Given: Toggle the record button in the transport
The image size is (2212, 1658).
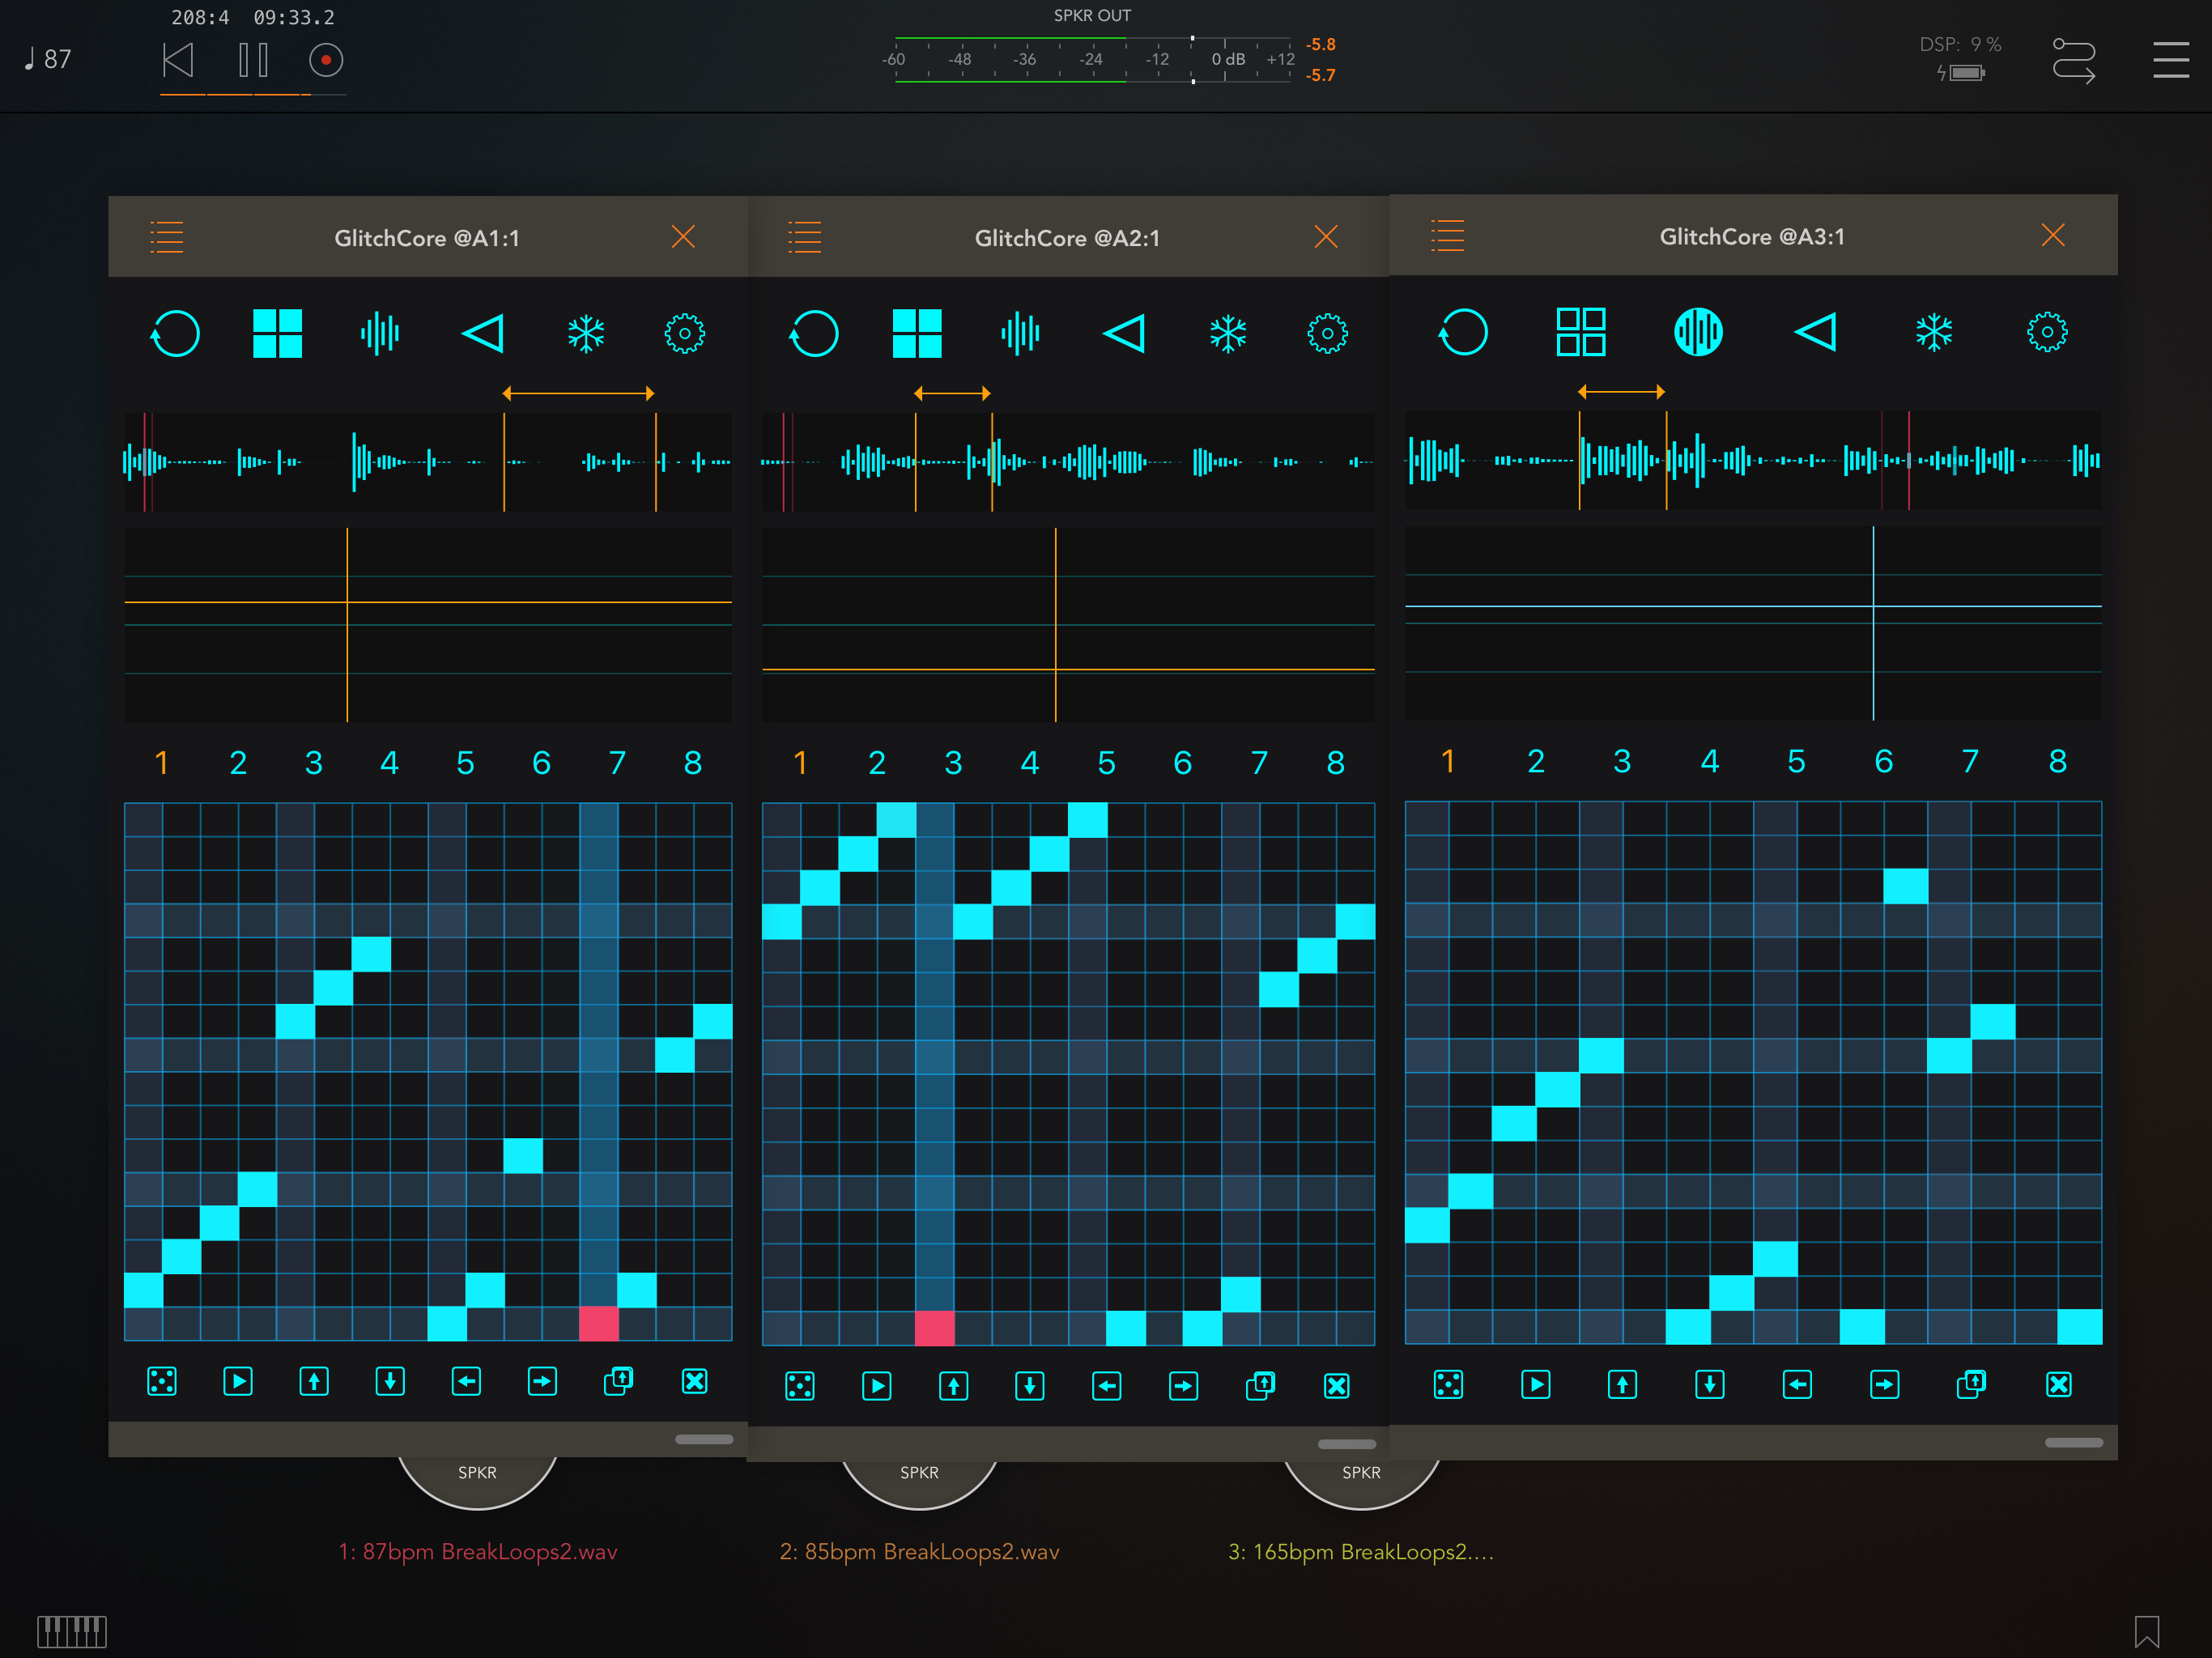Looking at the screenshot, I should click(326, 60).
